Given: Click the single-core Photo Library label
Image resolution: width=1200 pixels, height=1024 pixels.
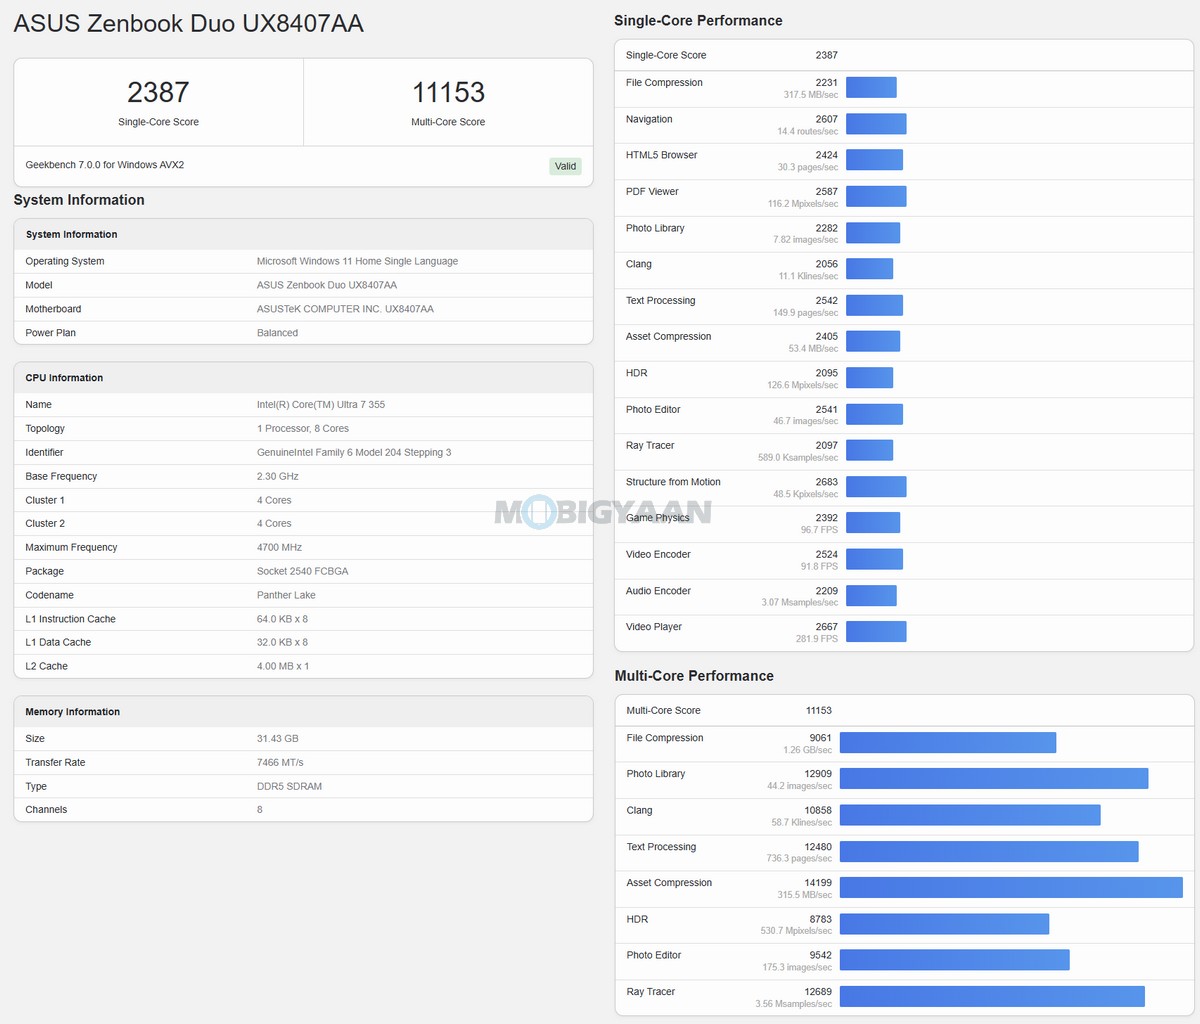Looking at the screenshot, I should 655,228.
